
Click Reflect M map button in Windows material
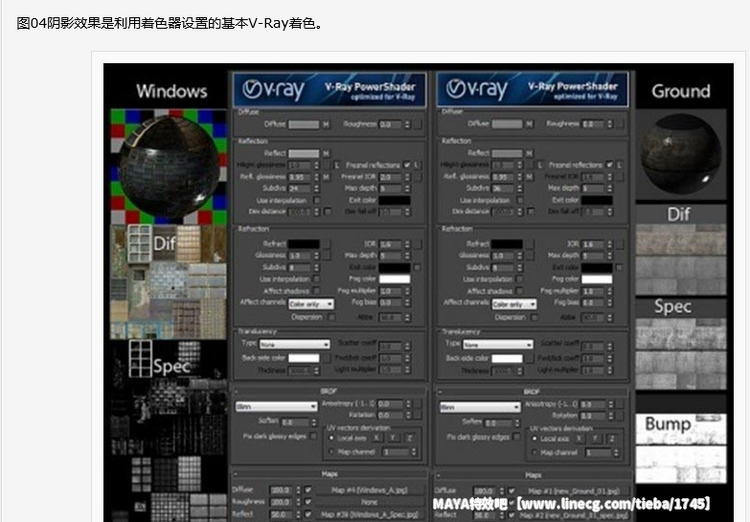coord(326,154)
